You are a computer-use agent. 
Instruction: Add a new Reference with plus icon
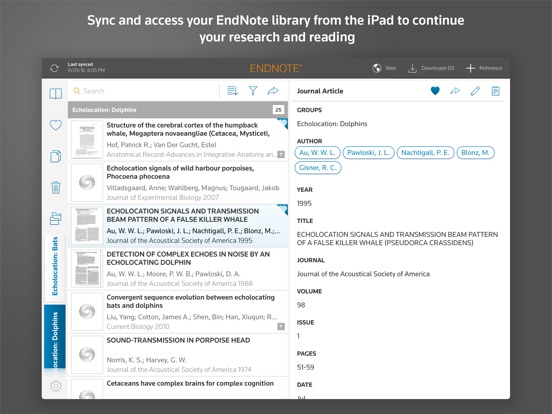click(x=470, y=68)
